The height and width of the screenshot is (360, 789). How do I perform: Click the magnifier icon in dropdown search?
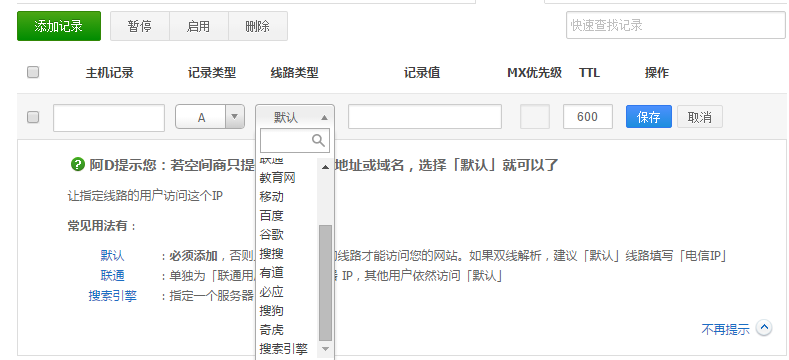click(318, 140)
